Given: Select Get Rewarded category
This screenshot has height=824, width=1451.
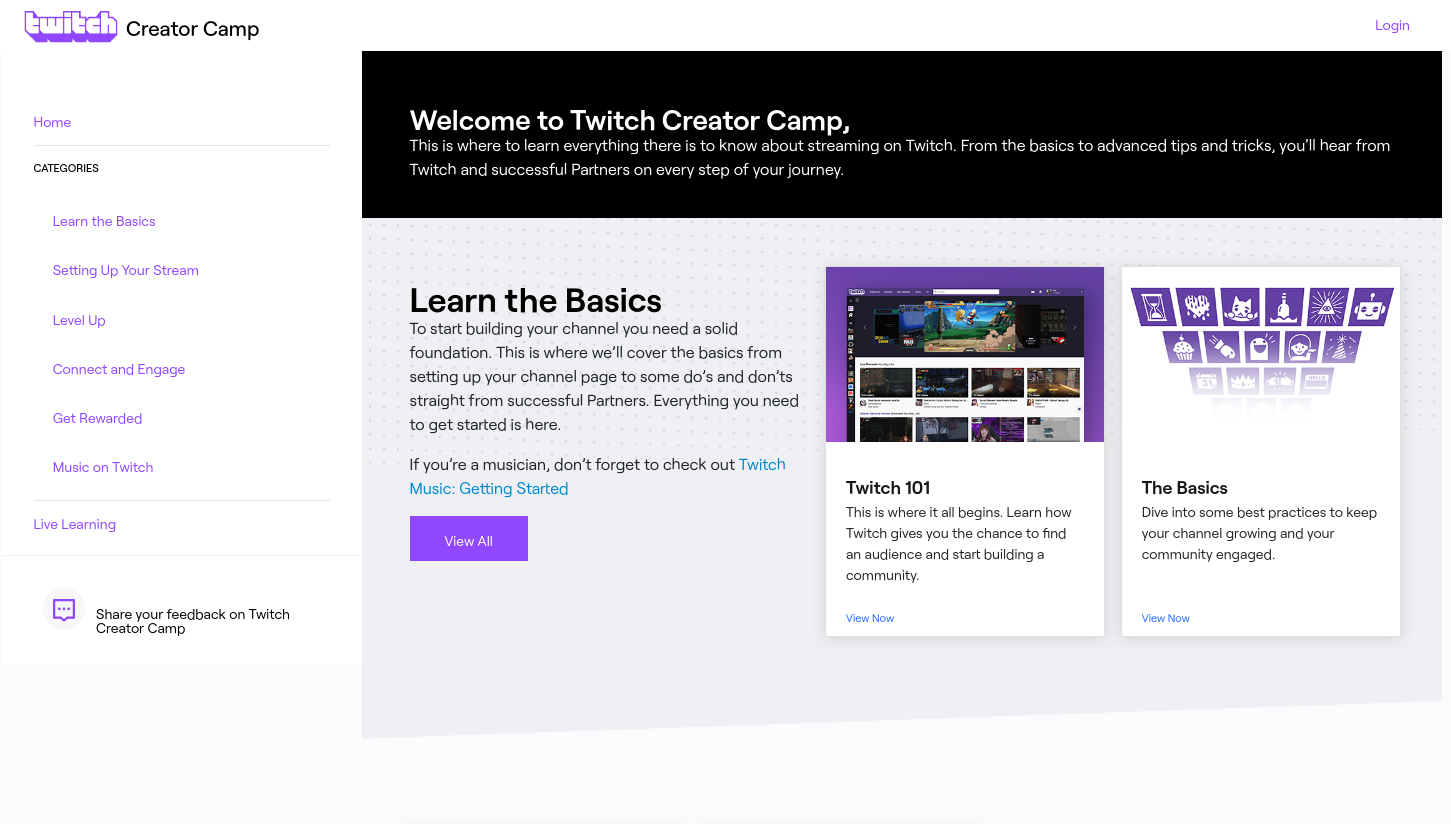Looking at the screenshot, I should (x=97, y=418).
